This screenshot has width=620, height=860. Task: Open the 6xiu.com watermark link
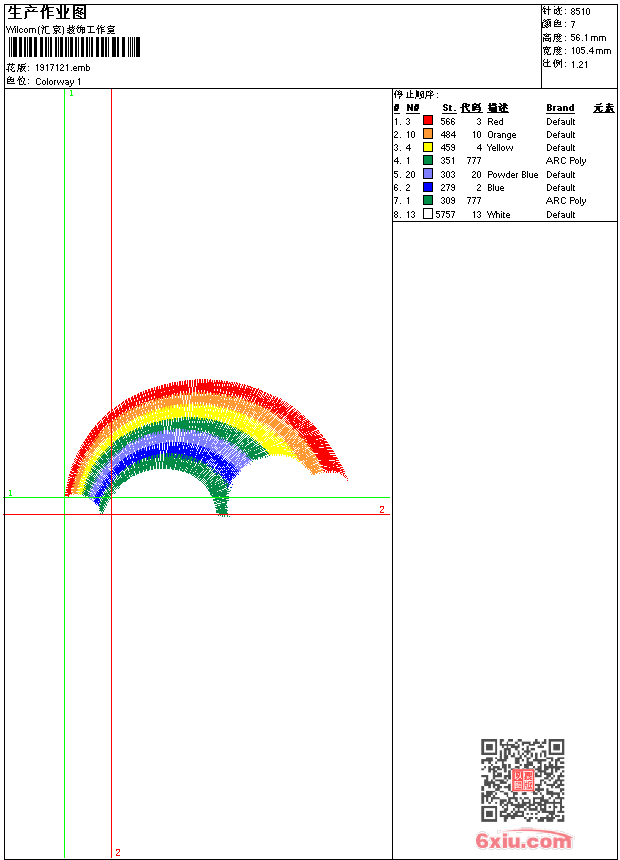click(x=523, y=841)
